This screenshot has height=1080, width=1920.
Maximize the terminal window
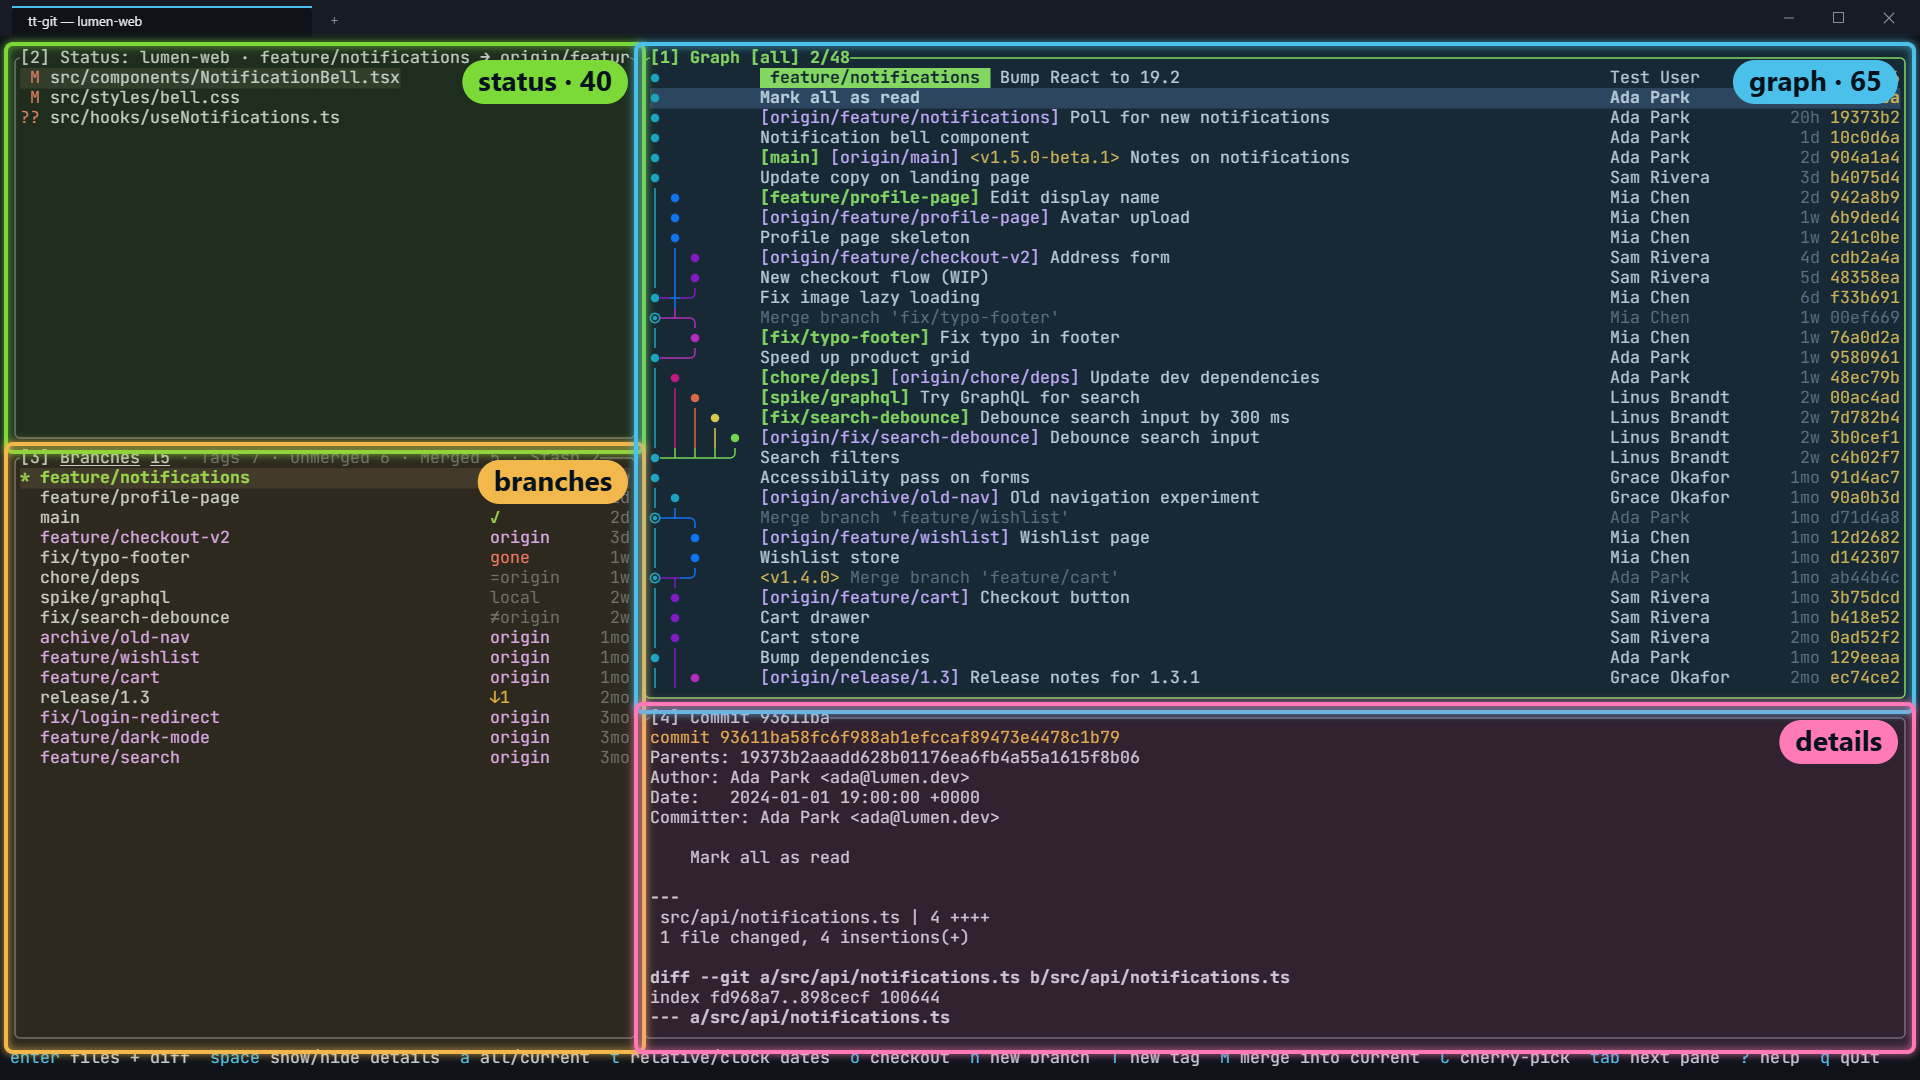coord(1838,18)
